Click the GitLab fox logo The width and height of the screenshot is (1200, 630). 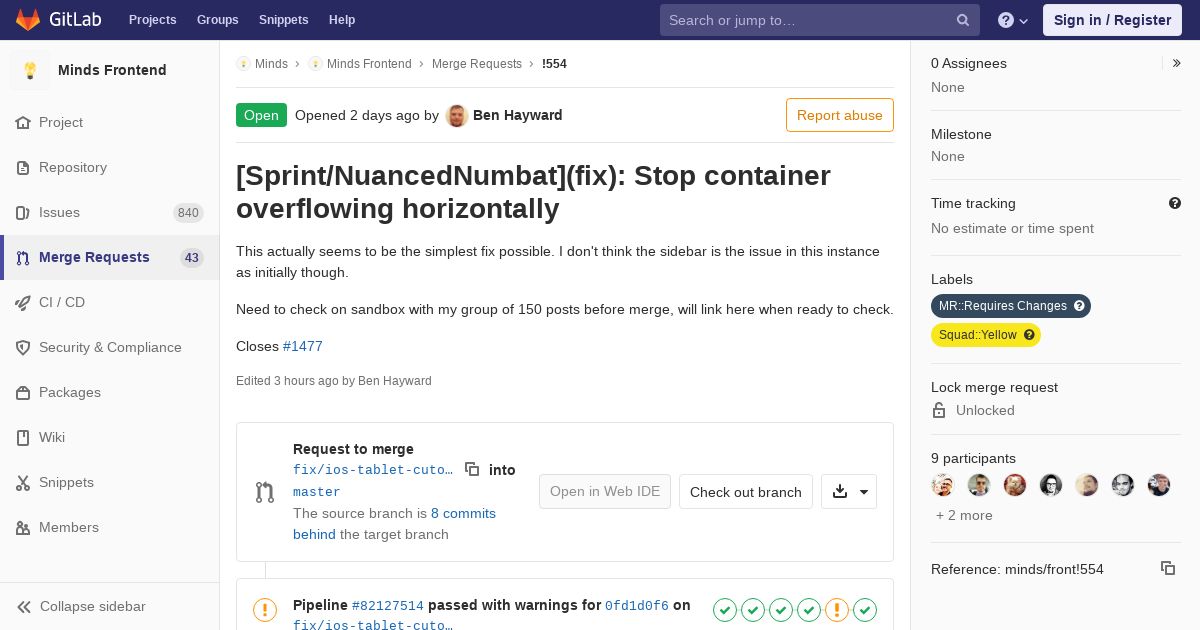(28, 19)
